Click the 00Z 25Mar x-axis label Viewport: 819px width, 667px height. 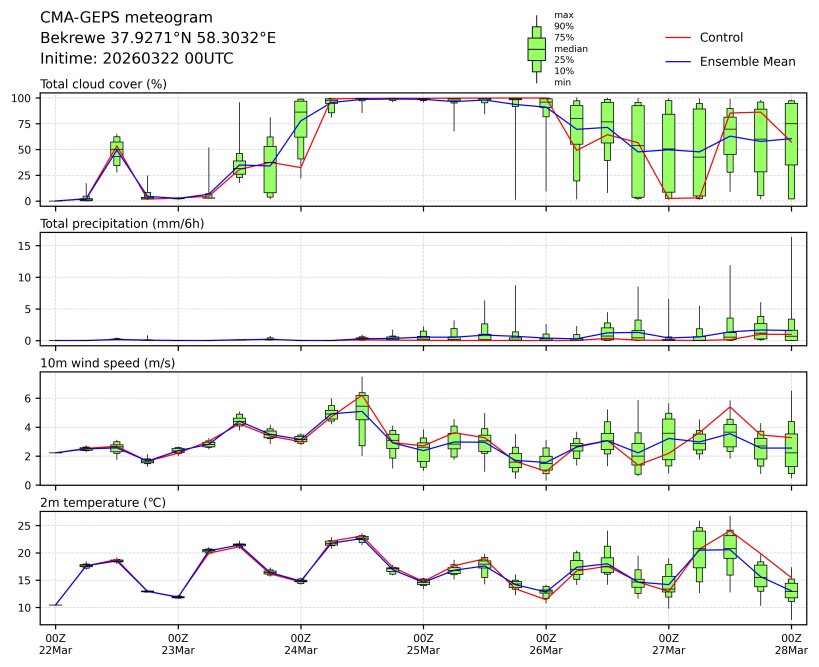pos(423,643)
